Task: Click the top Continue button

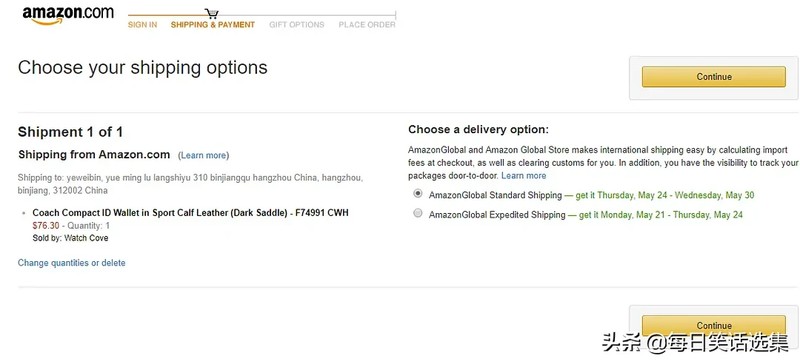Action: pos(713,77)
